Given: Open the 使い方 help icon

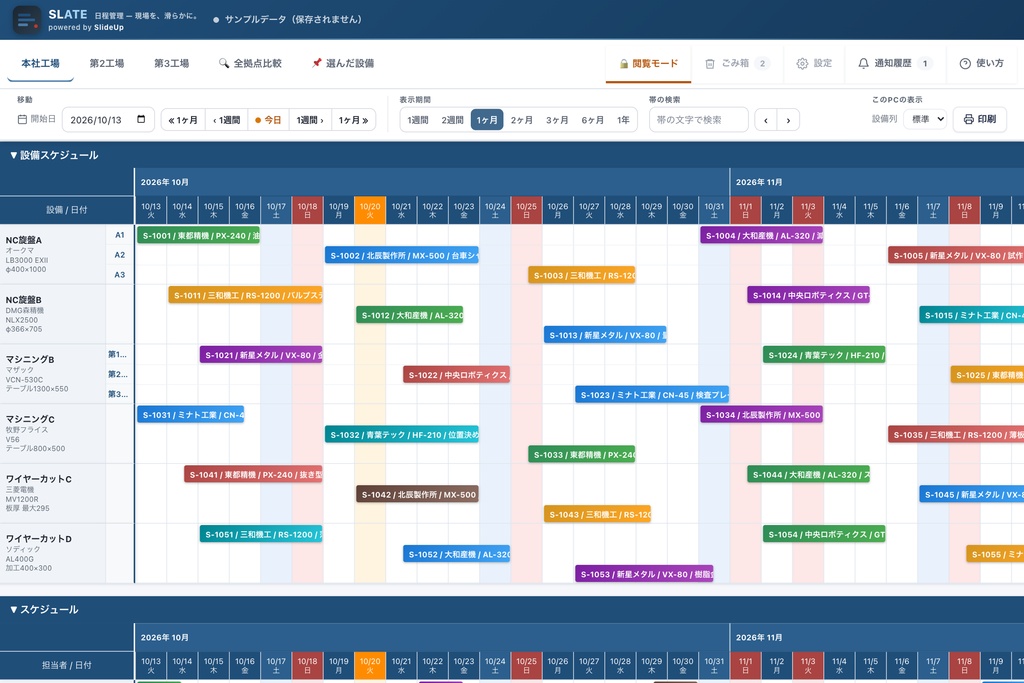Looking at the screenshot, I should tap(965, 63).
